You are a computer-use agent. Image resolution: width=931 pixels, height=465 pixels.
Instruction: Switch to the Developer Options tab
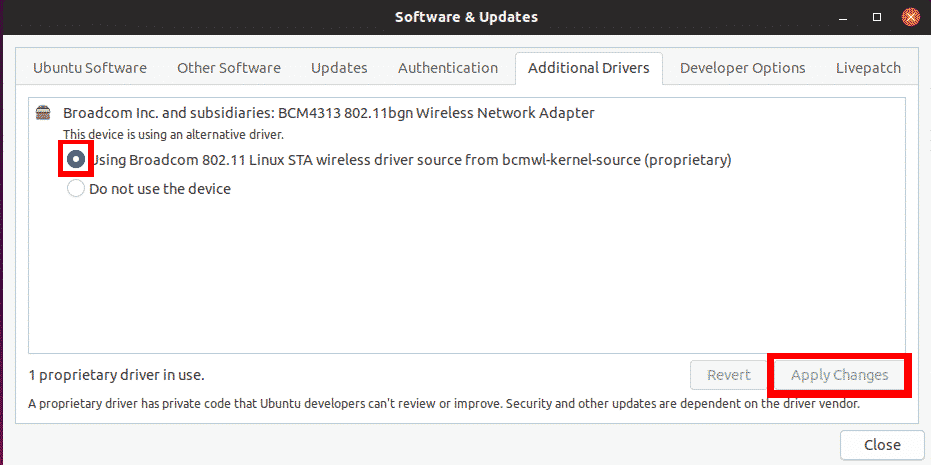742,68
